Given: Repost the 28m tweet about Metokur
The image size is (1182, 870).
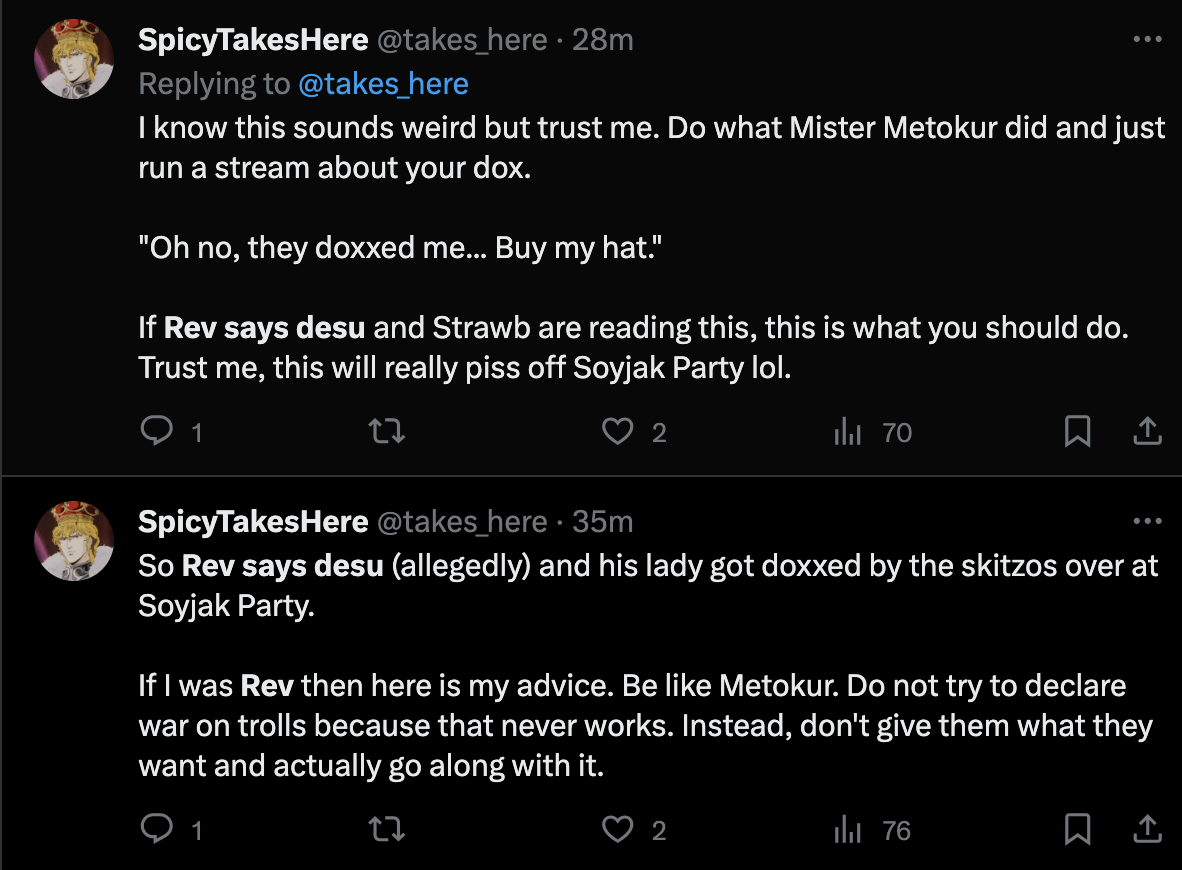Looking at the screenshot, I should (x=386, y=431).
